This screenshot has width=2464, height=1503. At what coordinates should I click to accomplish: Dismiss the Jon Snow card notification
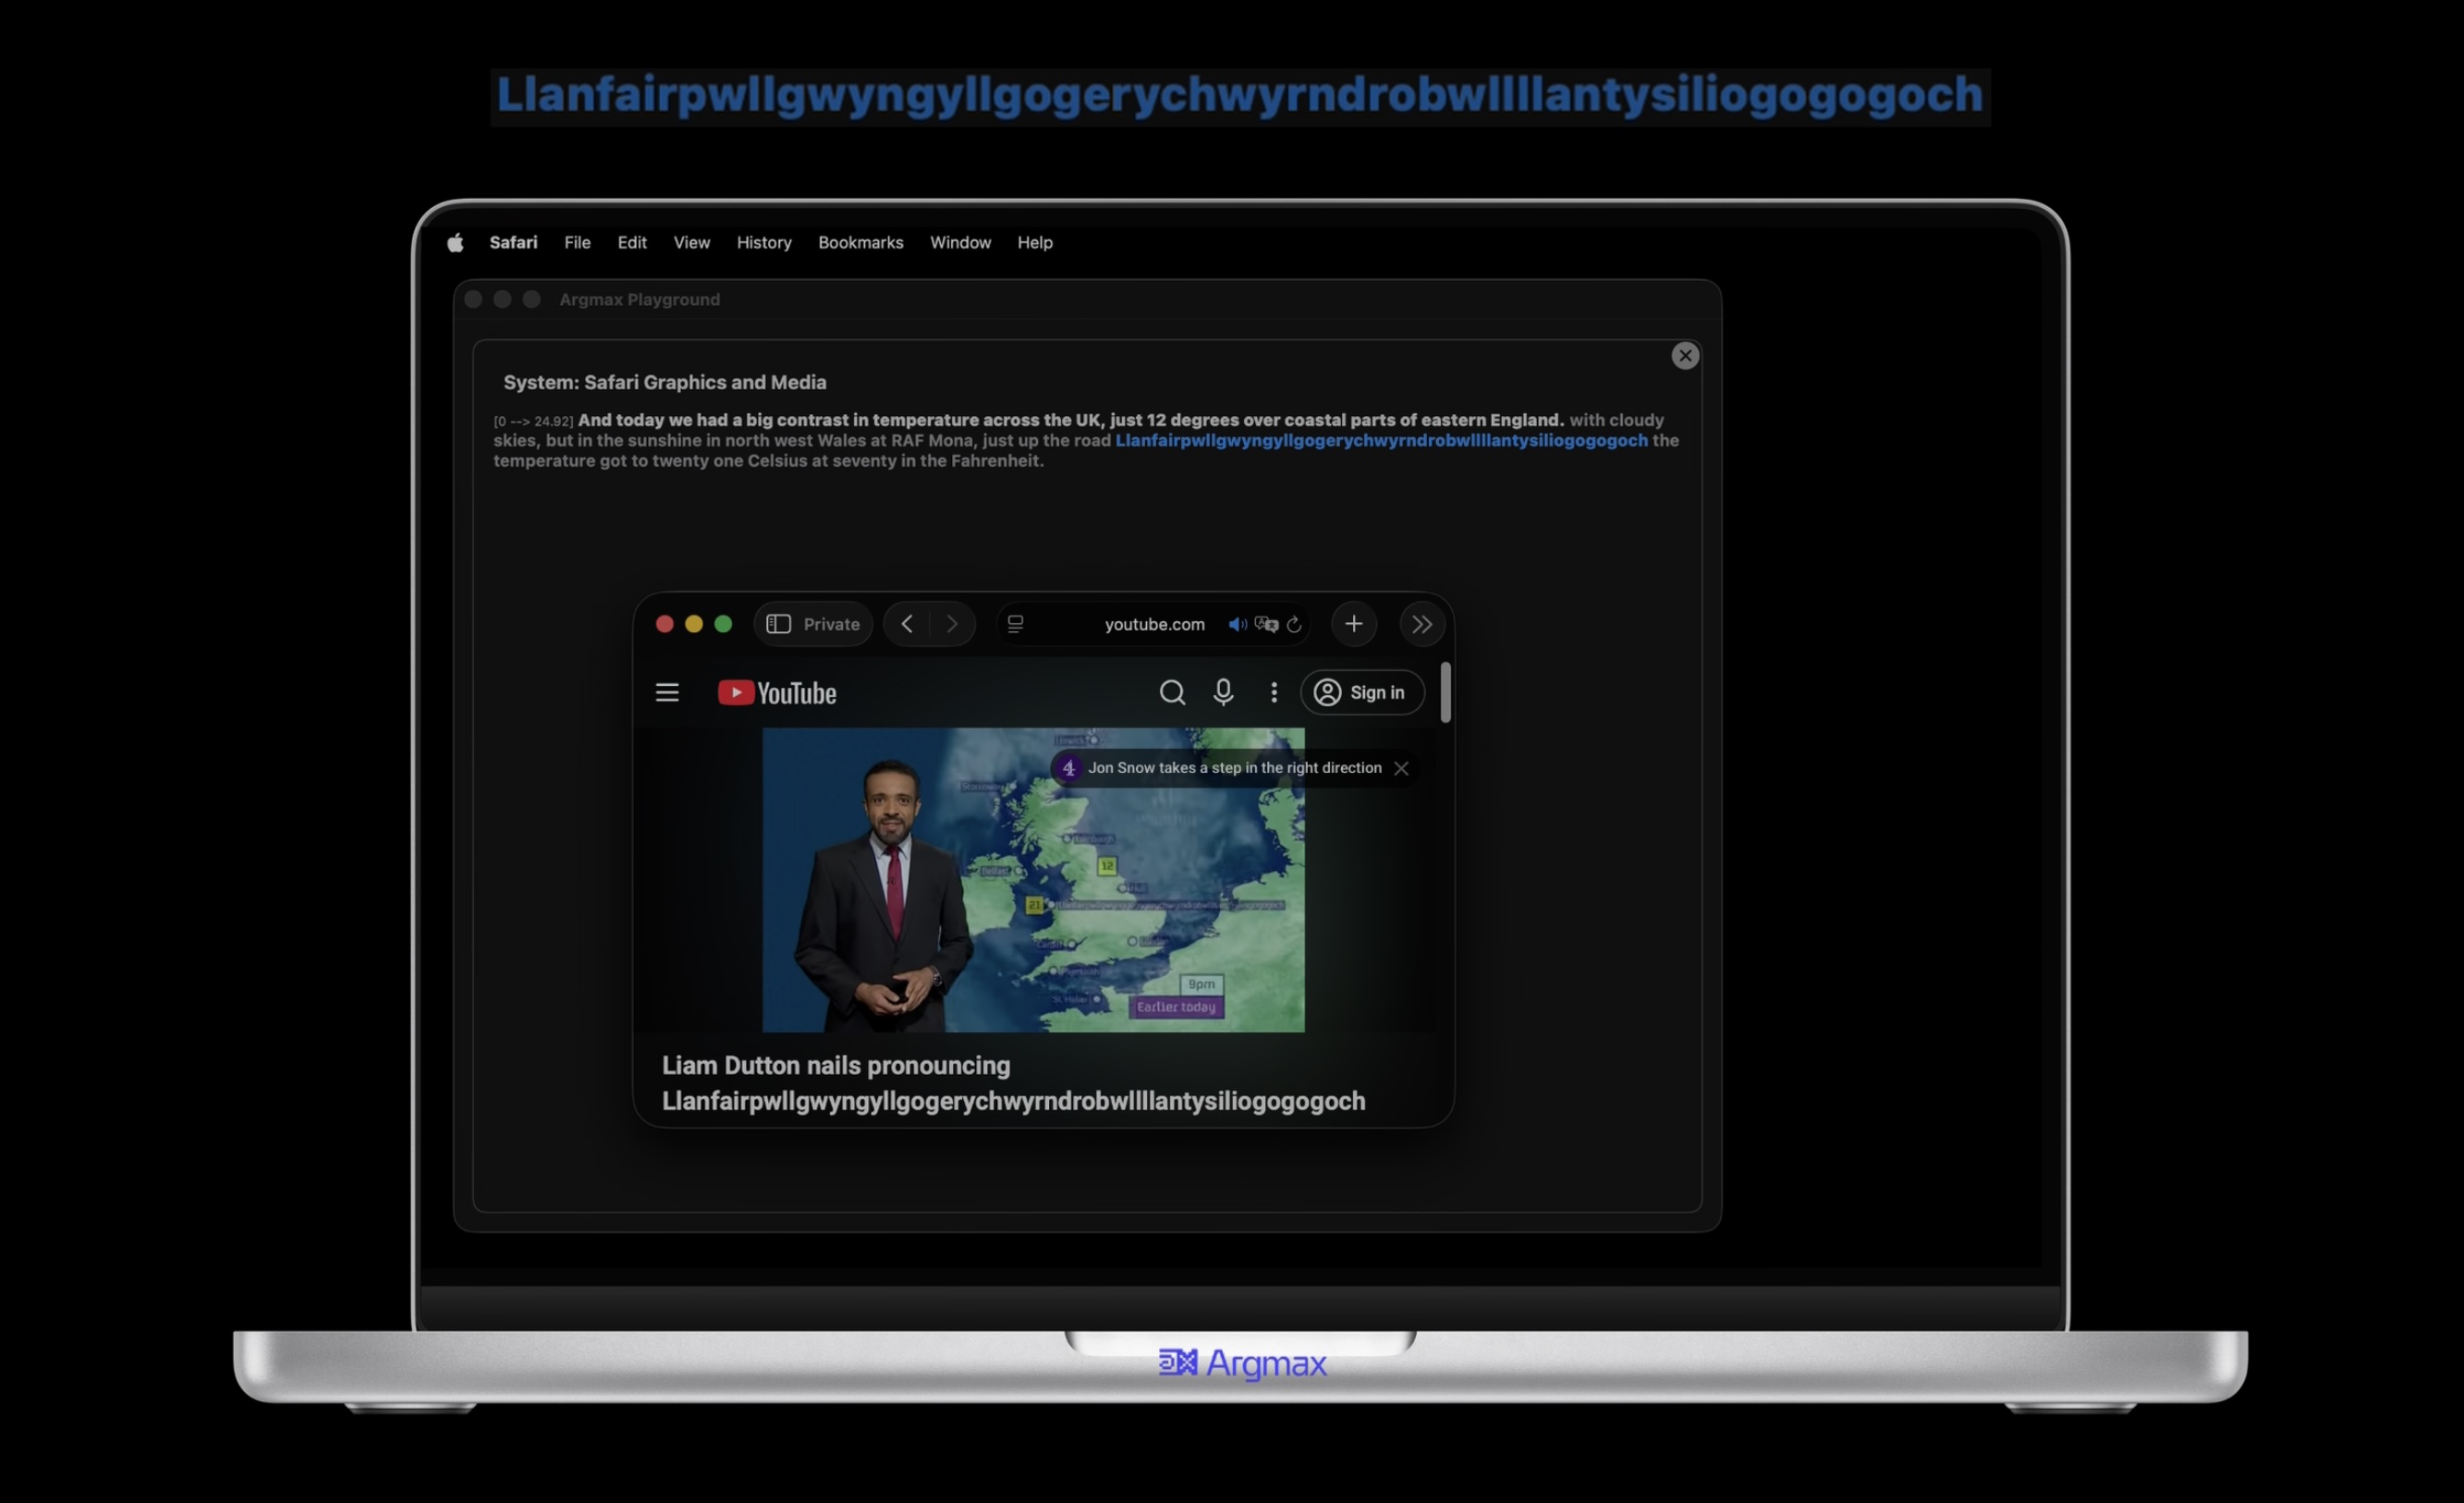[1401, 768]
